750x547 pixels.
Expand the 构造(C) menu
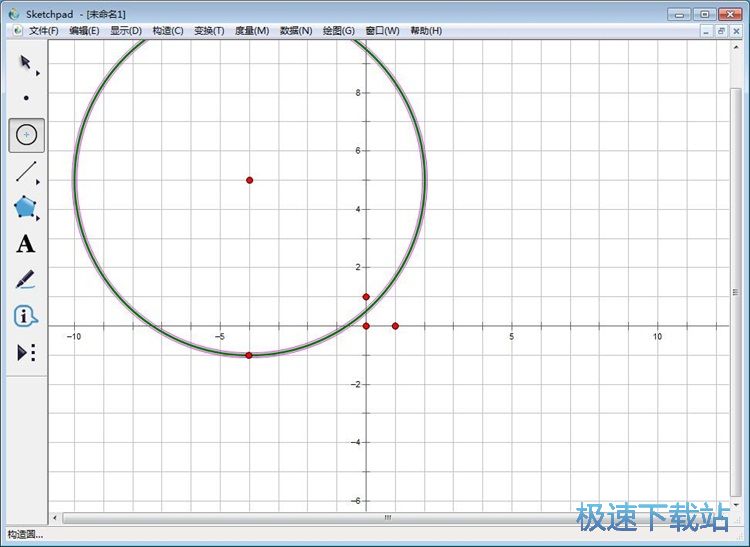pos(168,31)
